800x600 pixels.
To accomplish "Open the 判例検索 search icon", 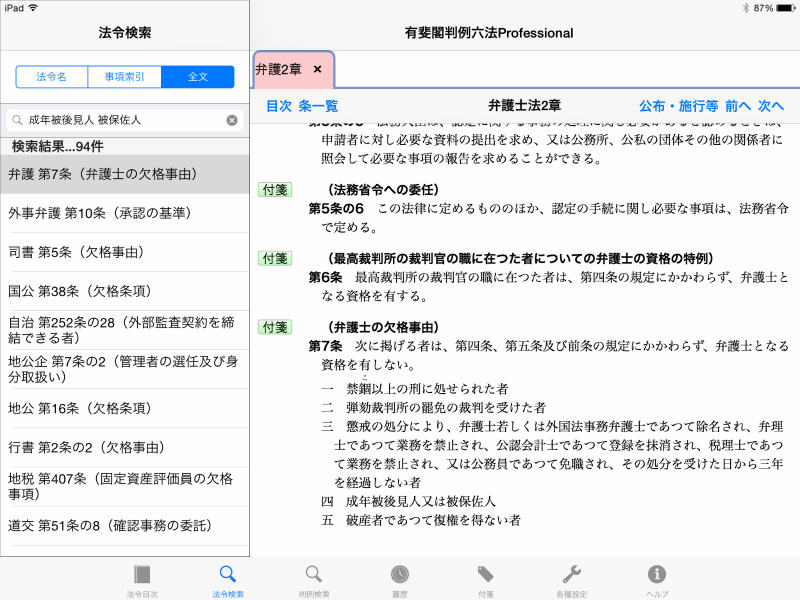I will (x=313, y=574).
